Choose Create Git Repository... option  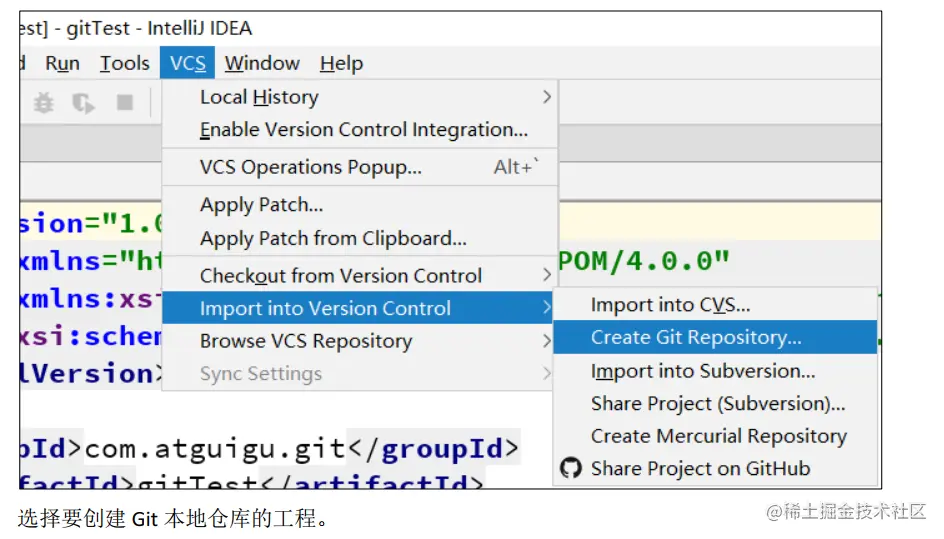coord(715,337)
